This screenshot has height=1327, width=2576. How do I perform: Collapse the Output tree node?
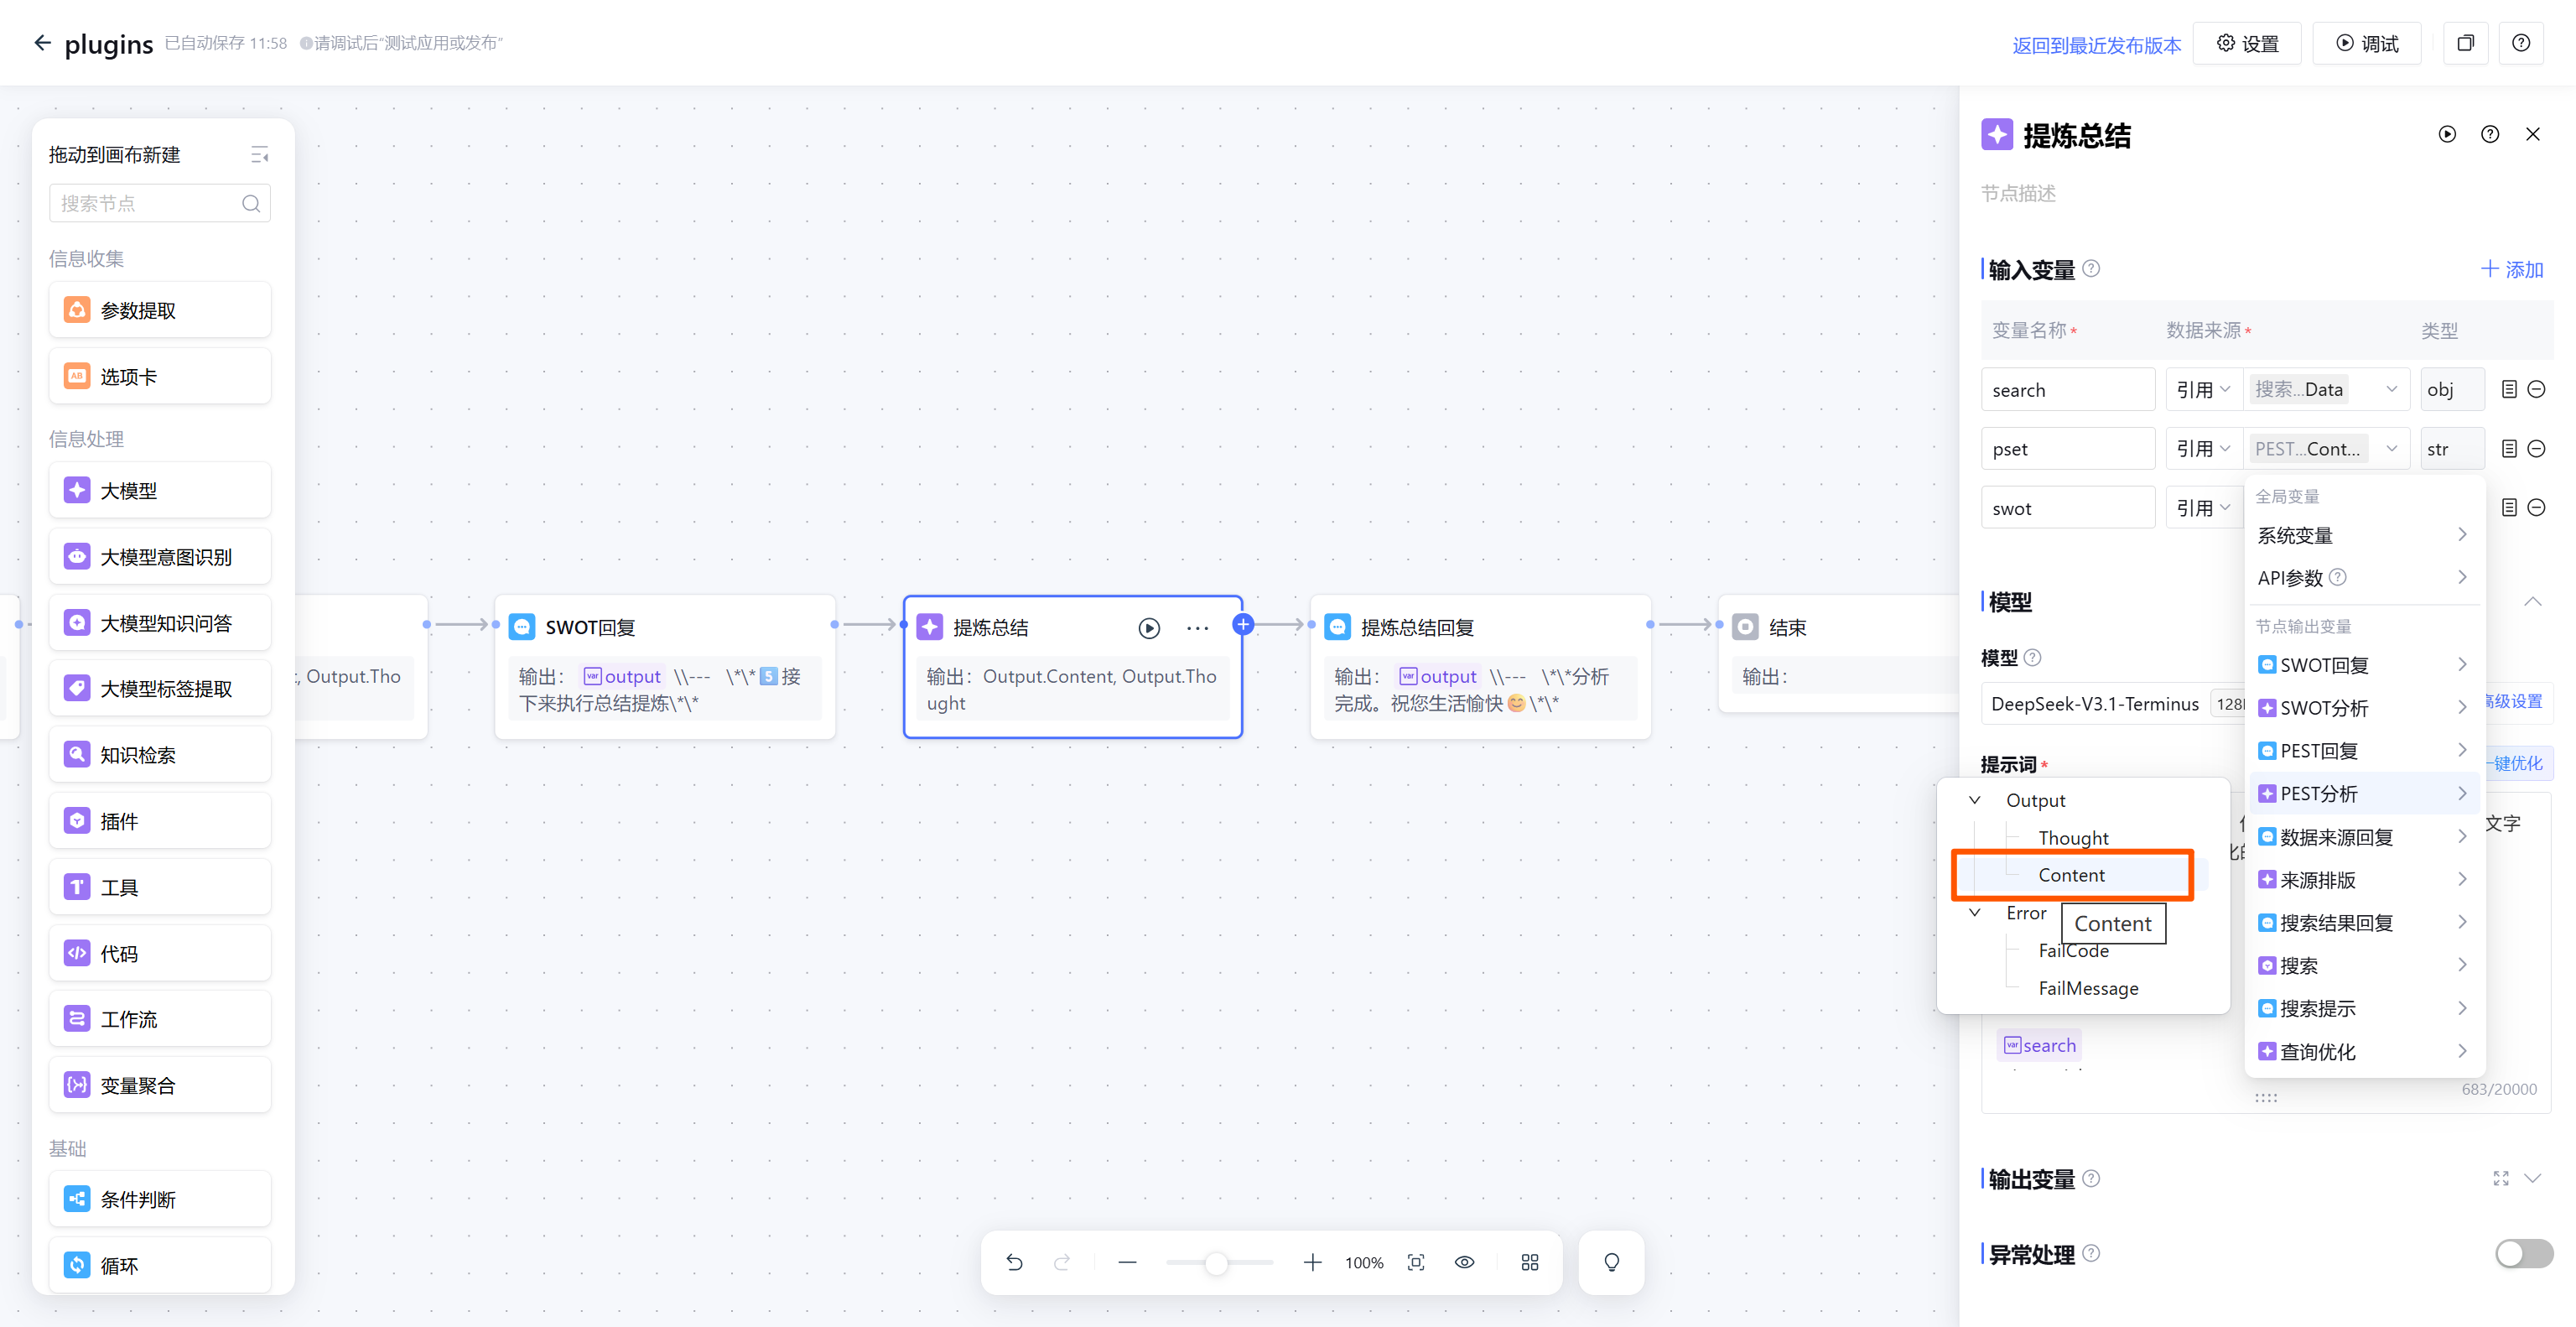coord(1975,800)
